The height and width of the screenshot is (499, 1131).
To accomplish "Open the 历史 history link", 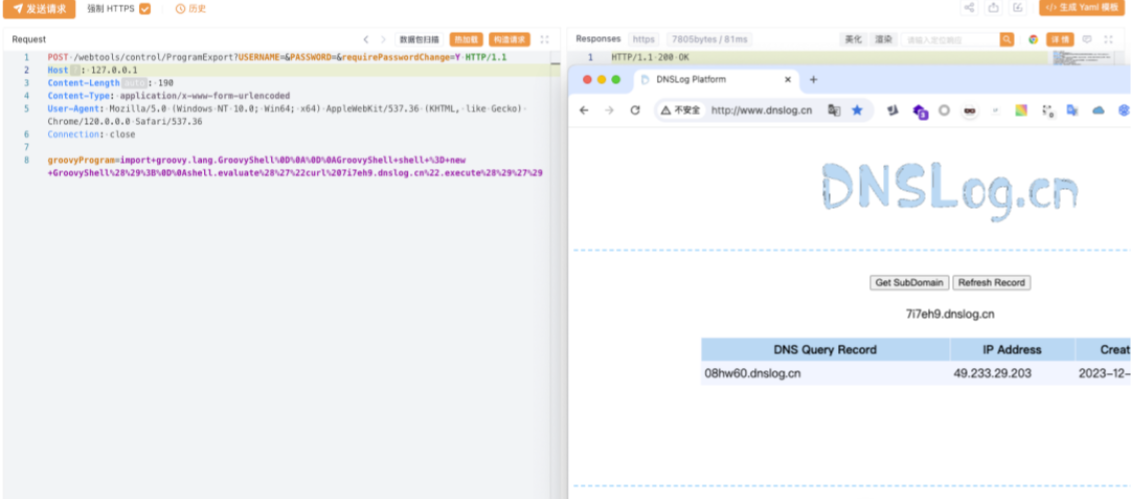I will [x=191, y=9].
